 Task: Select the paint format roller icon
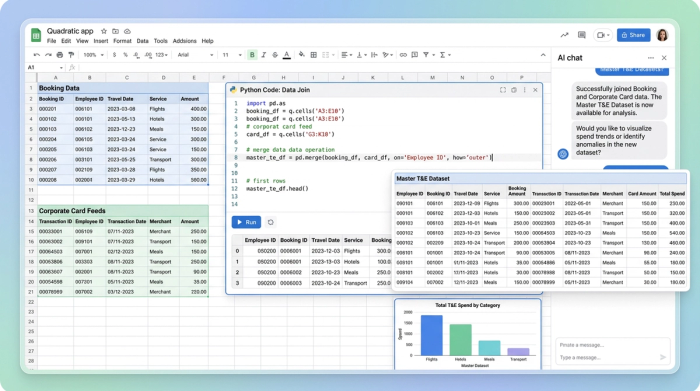pyautogui.click(x=71, y=55)
